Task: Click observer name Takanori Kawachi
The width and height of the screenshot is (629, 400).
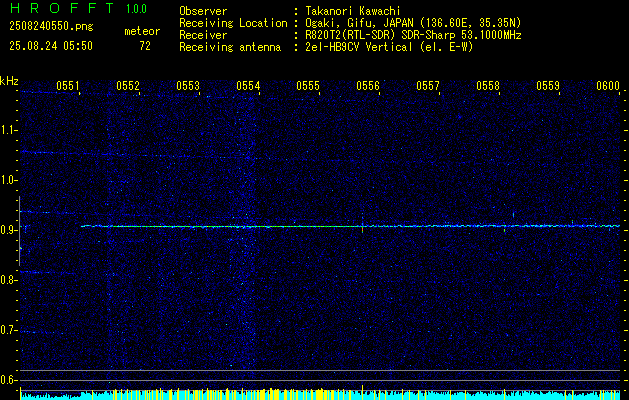Action: [x=353, y=11]
